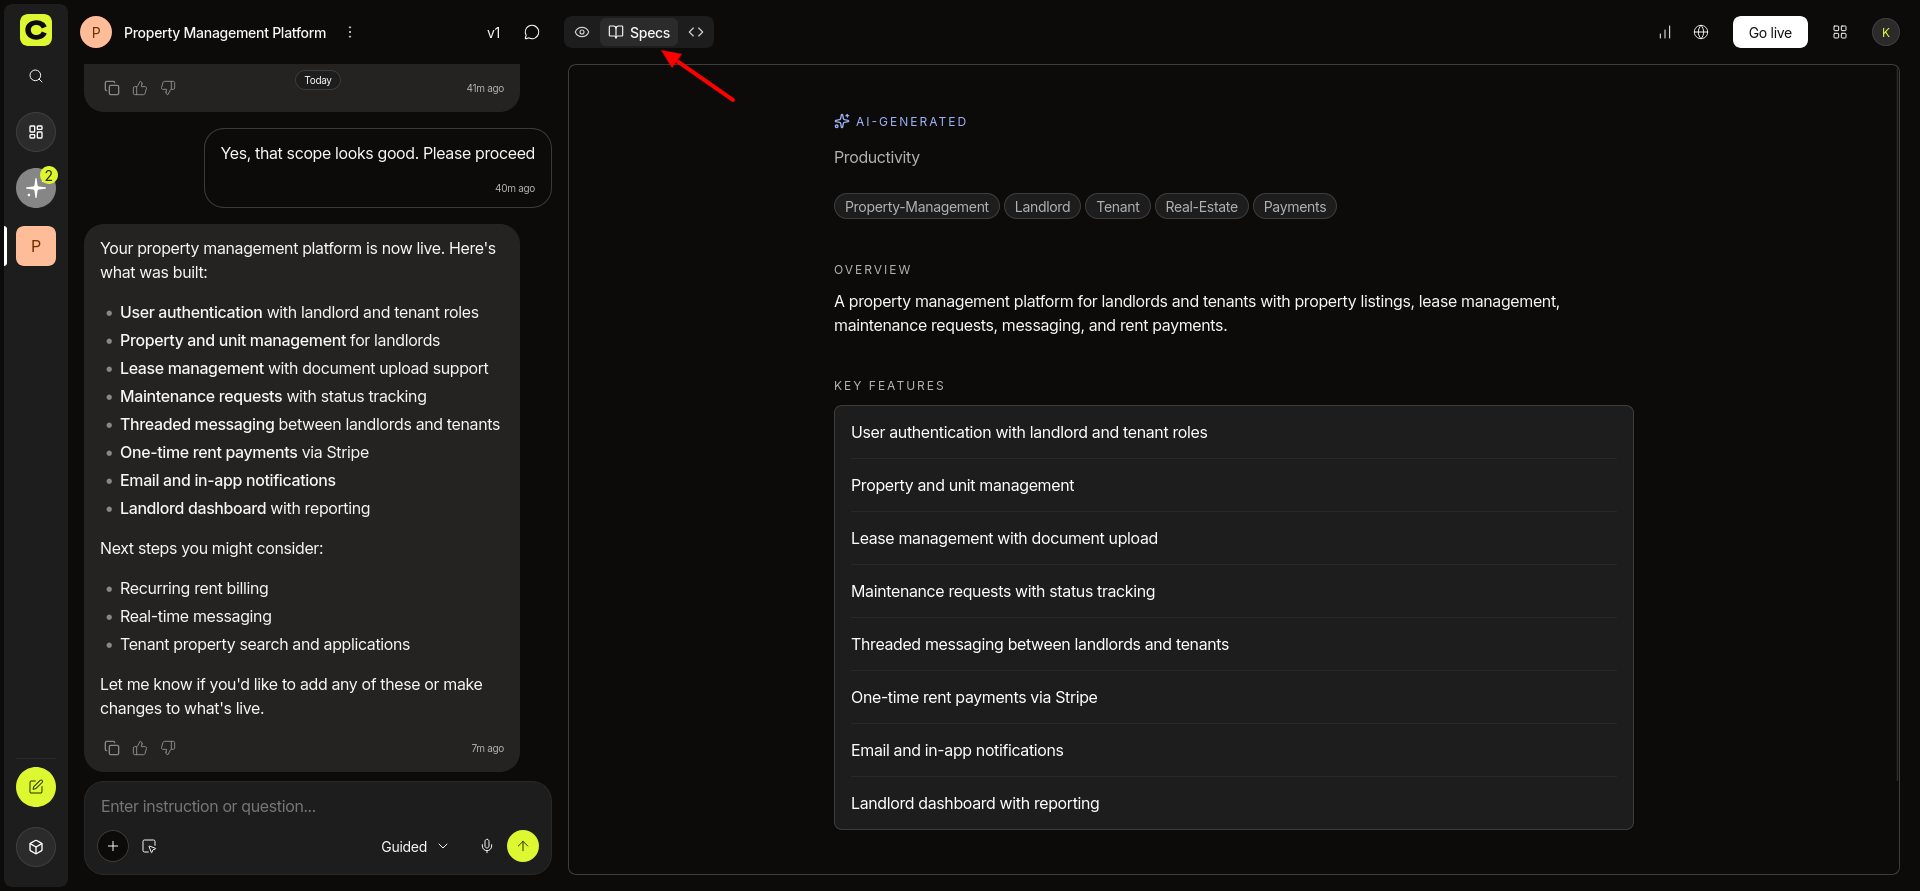Image resolution: width=1920 pixels, height=891 pixels.
Task: Select 'Maintenance requests with status tracking' feature row
Action: pos(1233,591)
